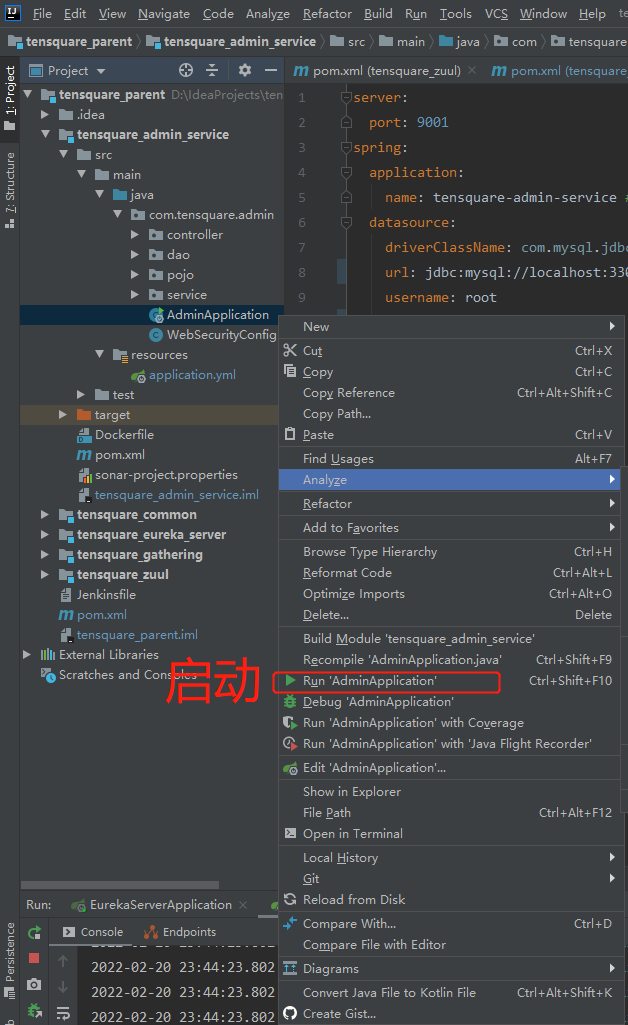The width and height of the screenshot is (628, 1025).
Task: Click the Diagrams icon in context menu
Action: coord(290,968)
